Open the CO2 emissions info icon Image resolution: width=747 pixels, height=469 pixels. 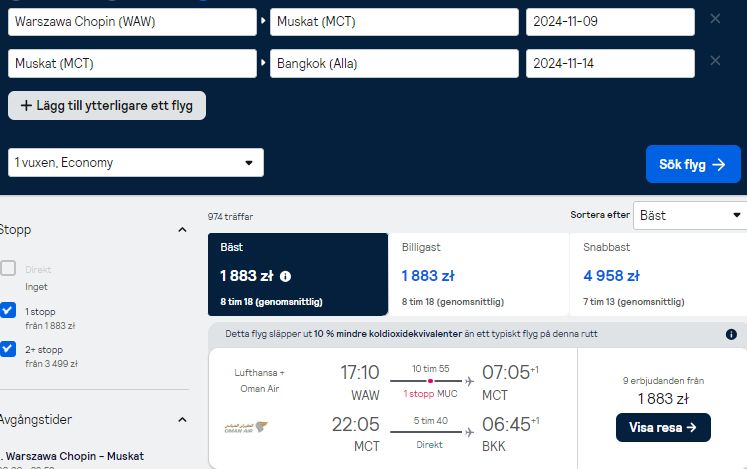tap(731, 334)
